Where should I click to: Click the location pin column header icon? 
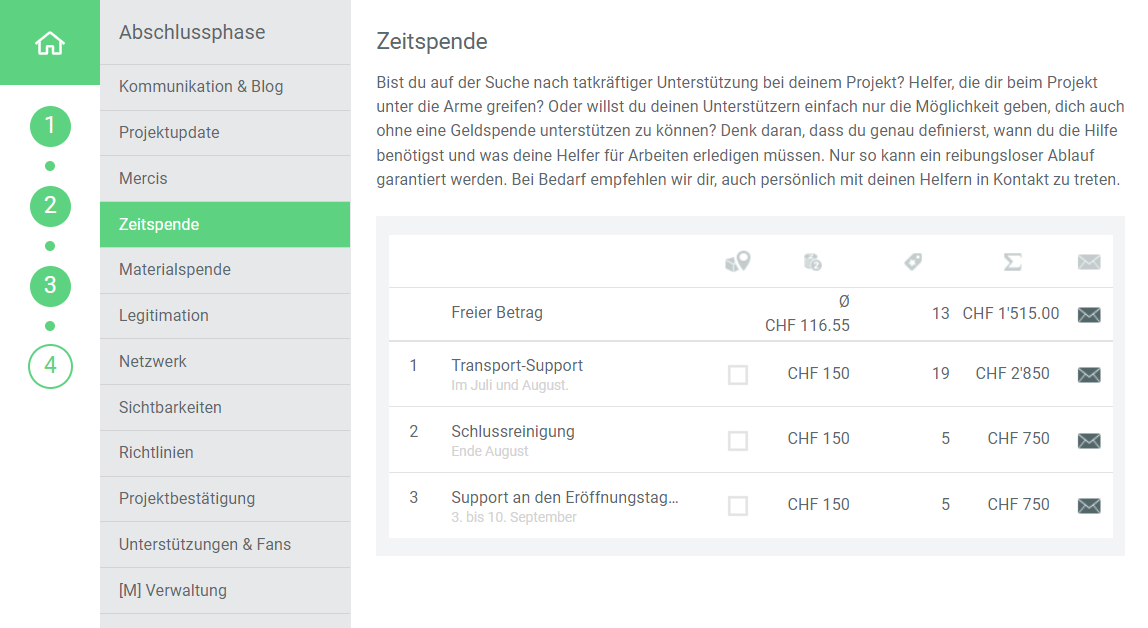(737, 262)
